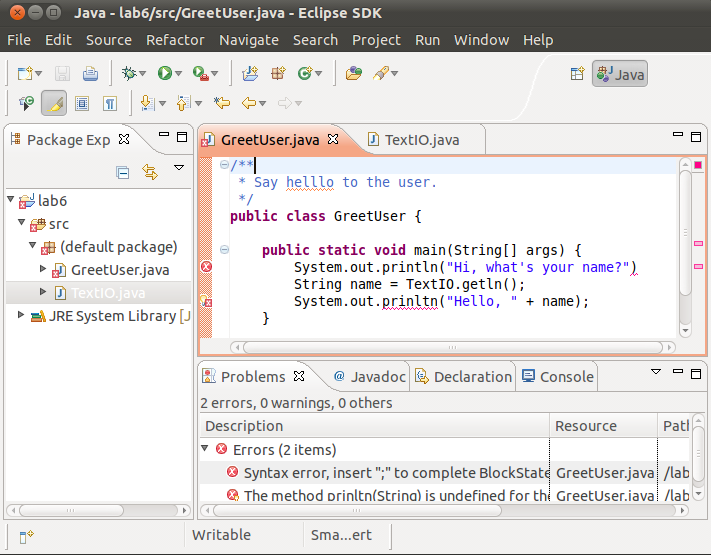Click the New Java Class icon

302,73
